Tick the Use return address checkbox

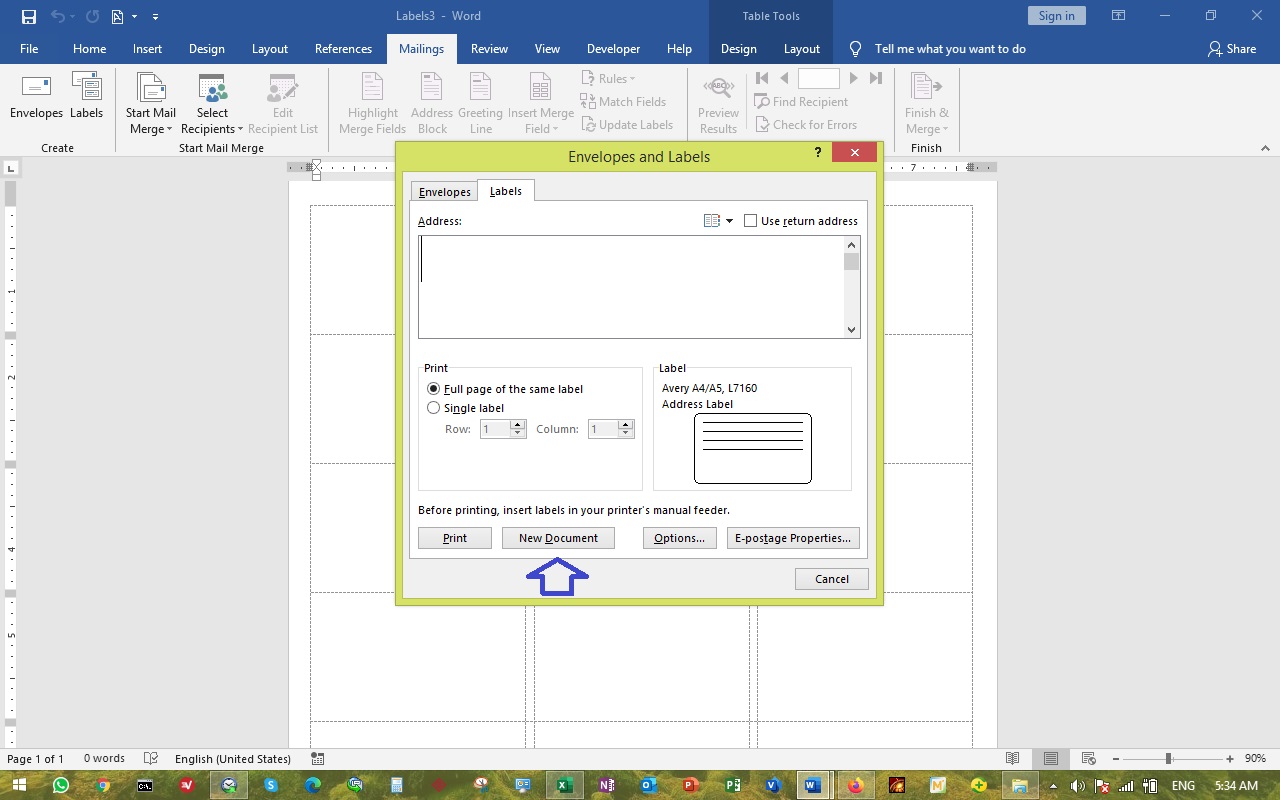(751, 221)
